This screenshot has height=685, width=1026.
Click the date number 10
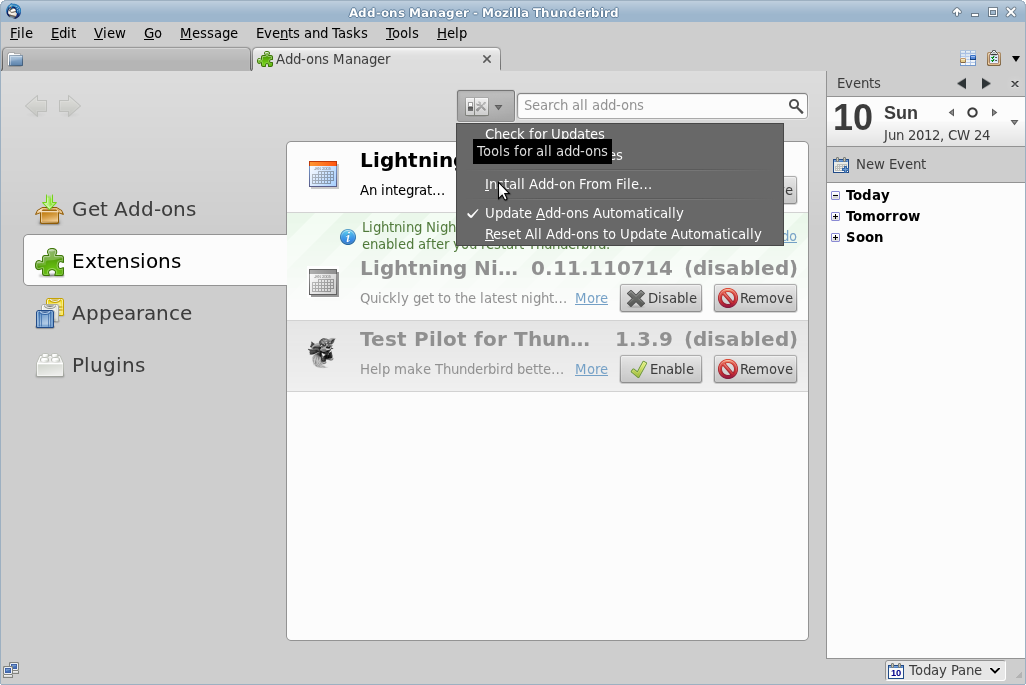pos(853,118)
